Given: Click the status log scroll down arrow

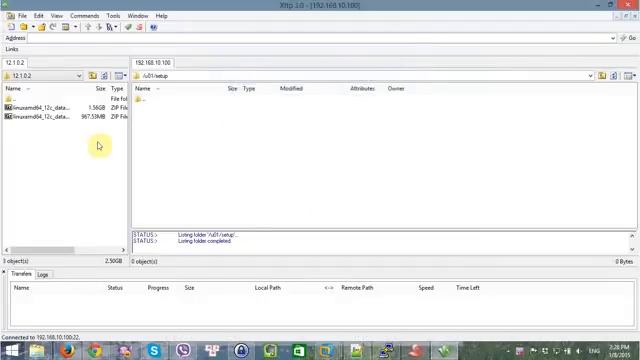Looking at the screenshot, I should pos(632,249).
